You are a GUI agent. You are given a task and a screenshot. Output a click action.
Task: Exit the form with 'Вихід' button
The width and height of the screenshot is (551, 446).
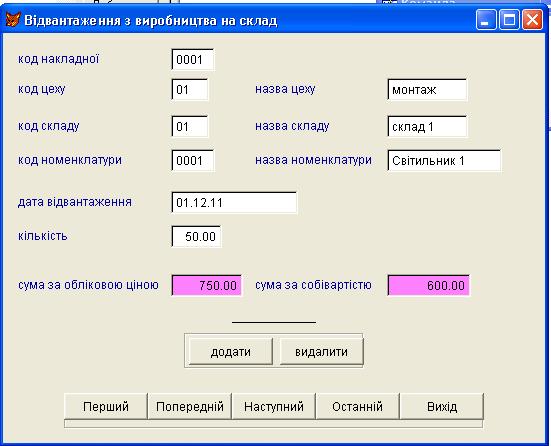coord(442,407)
